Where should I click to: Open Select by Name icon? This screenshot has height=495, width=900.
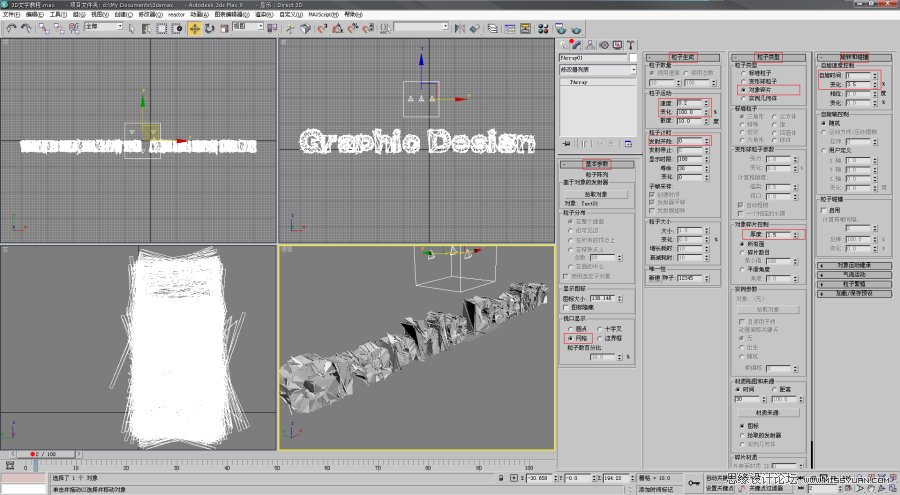pyautogui.click(x=146, y=28)
